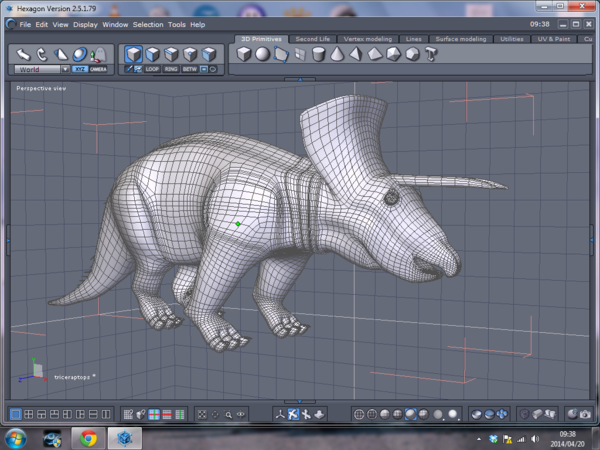Viewport: 600px width, 450px height.
Task: Click the RING selection button
Action: 171,69
